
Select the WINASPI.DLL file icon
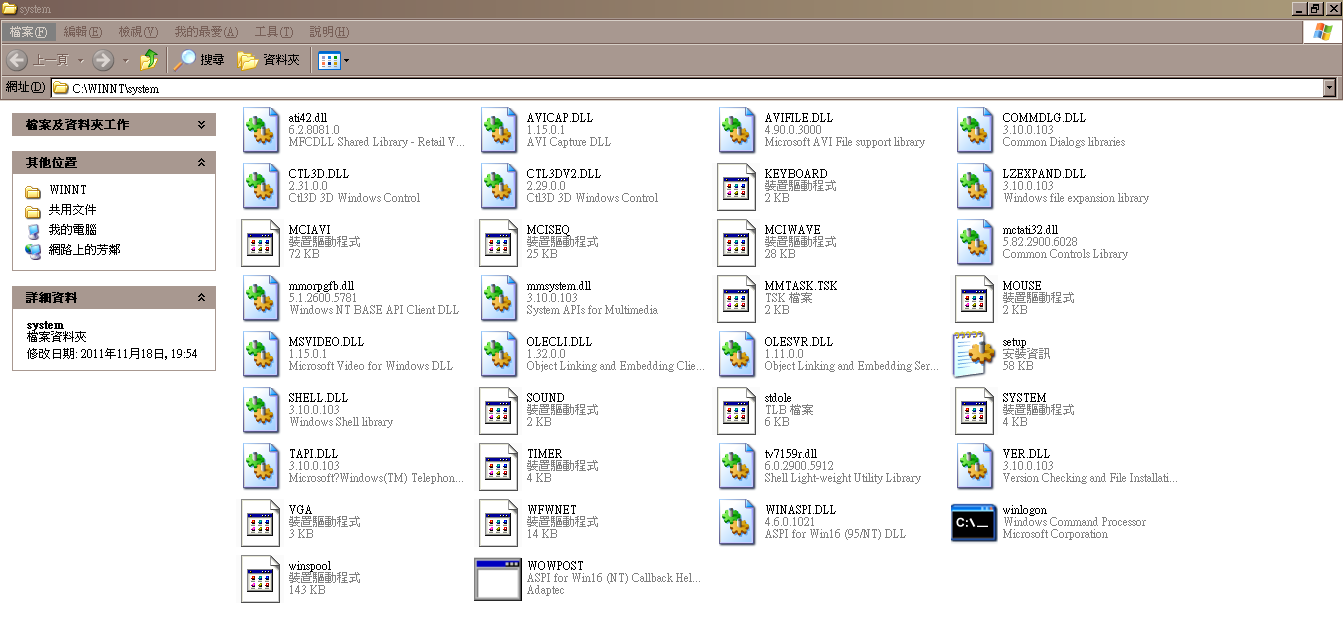[x=737, y=522]
